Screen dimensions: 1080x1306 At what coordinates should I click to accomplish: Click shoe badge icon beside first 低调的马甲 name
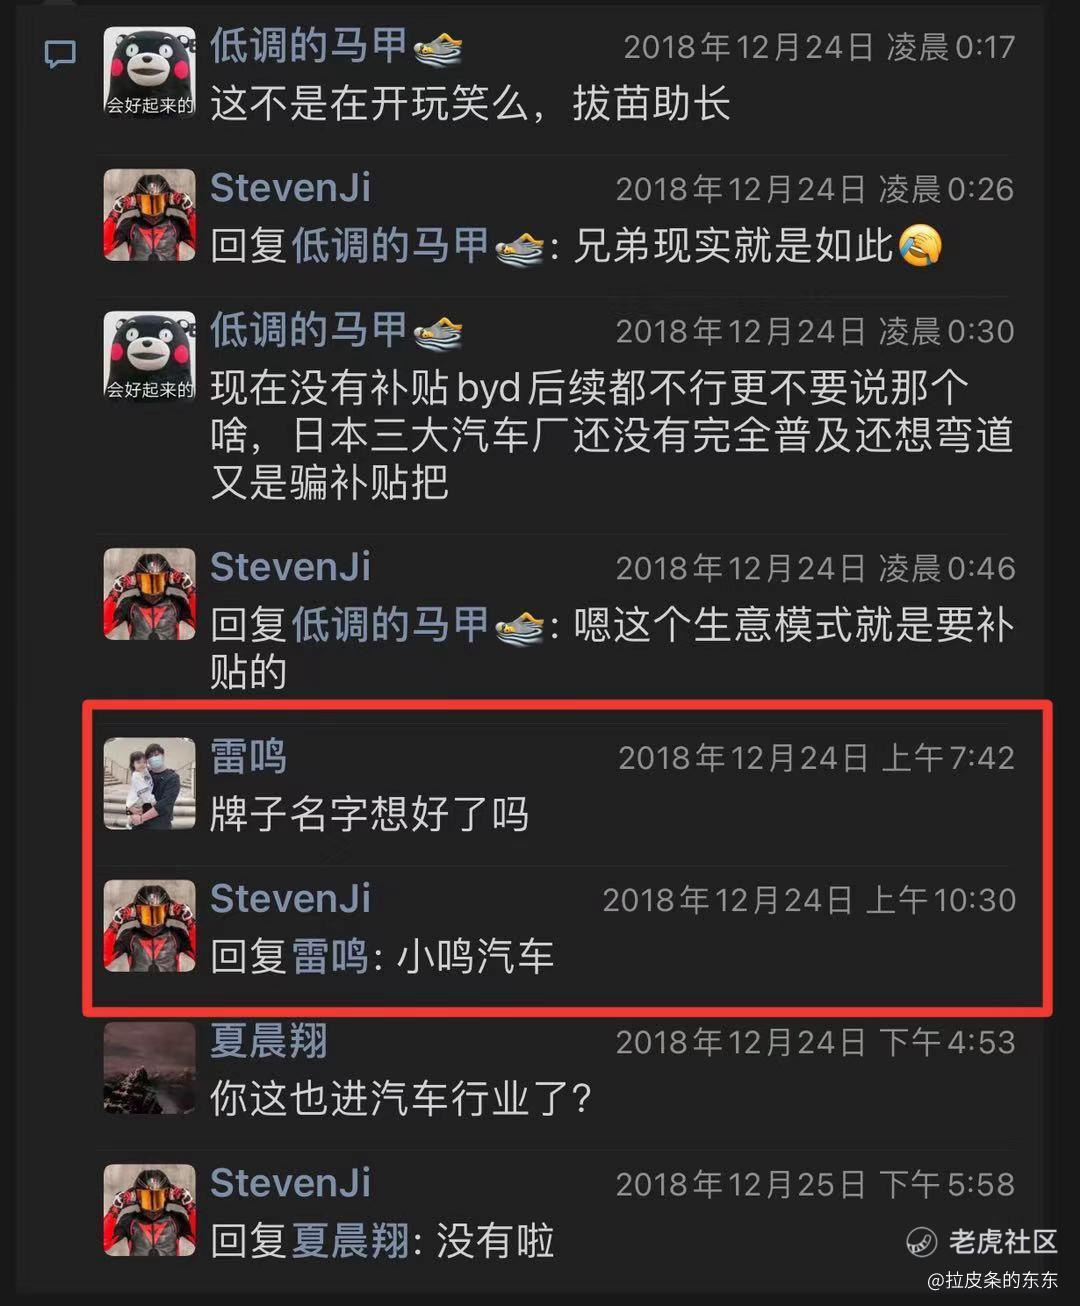pyautogui.click(x=438, y=47)
